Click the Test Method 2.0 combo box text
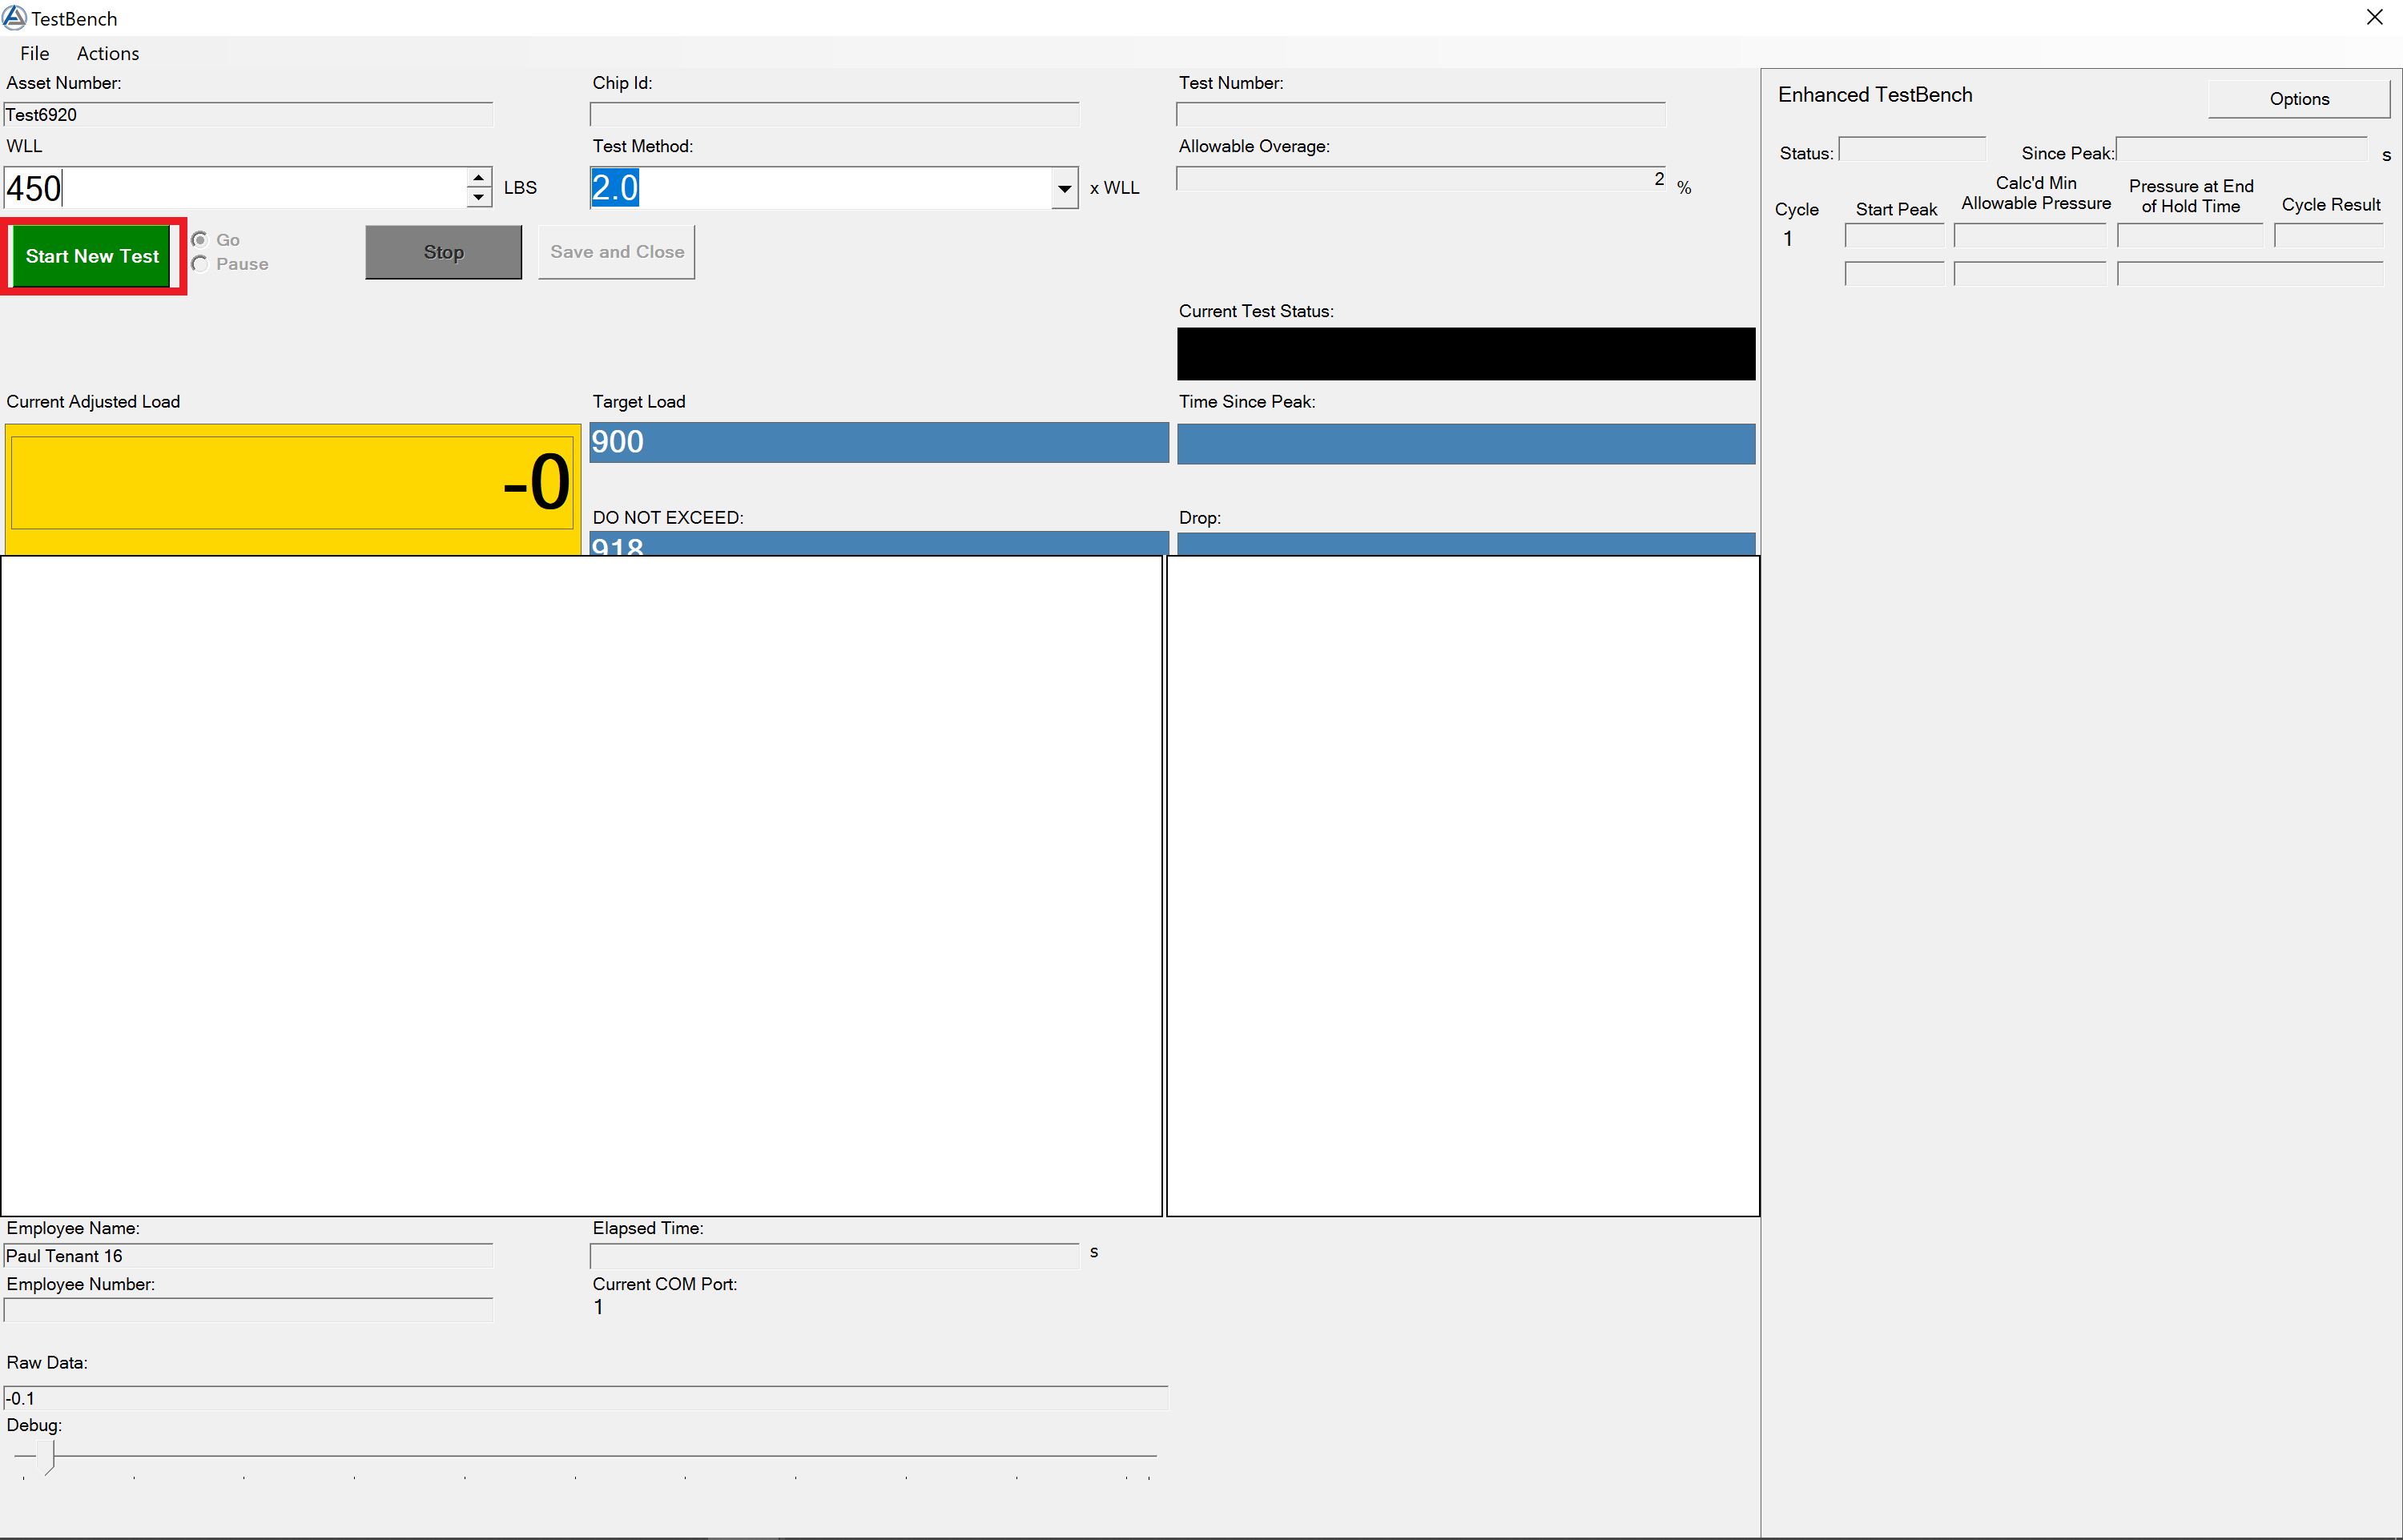This screenshot has width=2403, height=1540. (x=820, y=188)
